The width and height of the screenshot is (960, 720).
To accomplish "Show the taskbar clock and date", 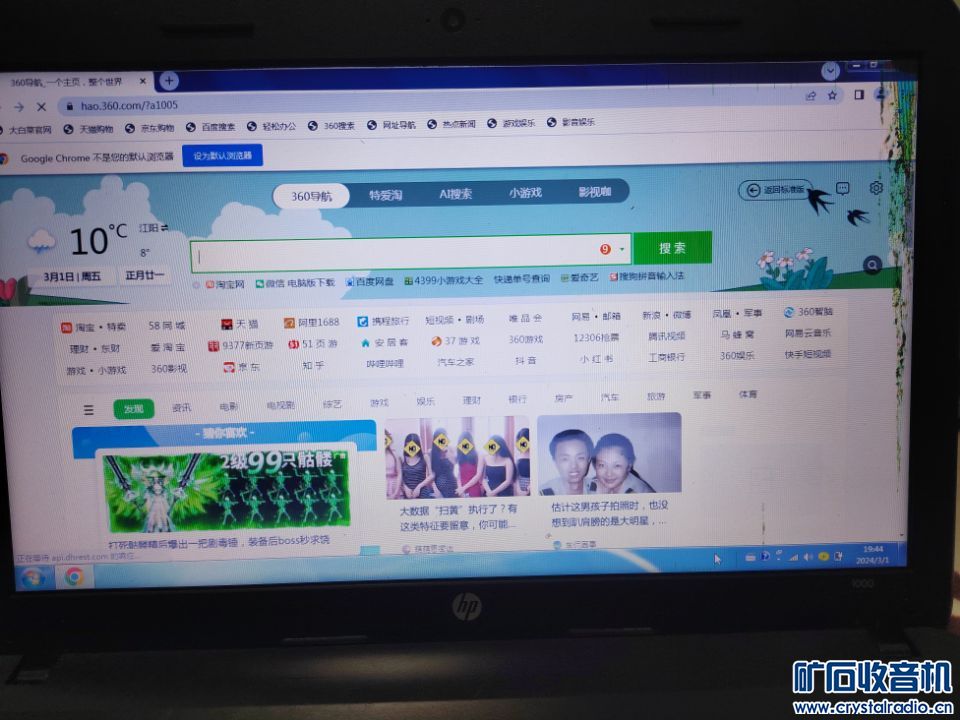I will 873,555.
